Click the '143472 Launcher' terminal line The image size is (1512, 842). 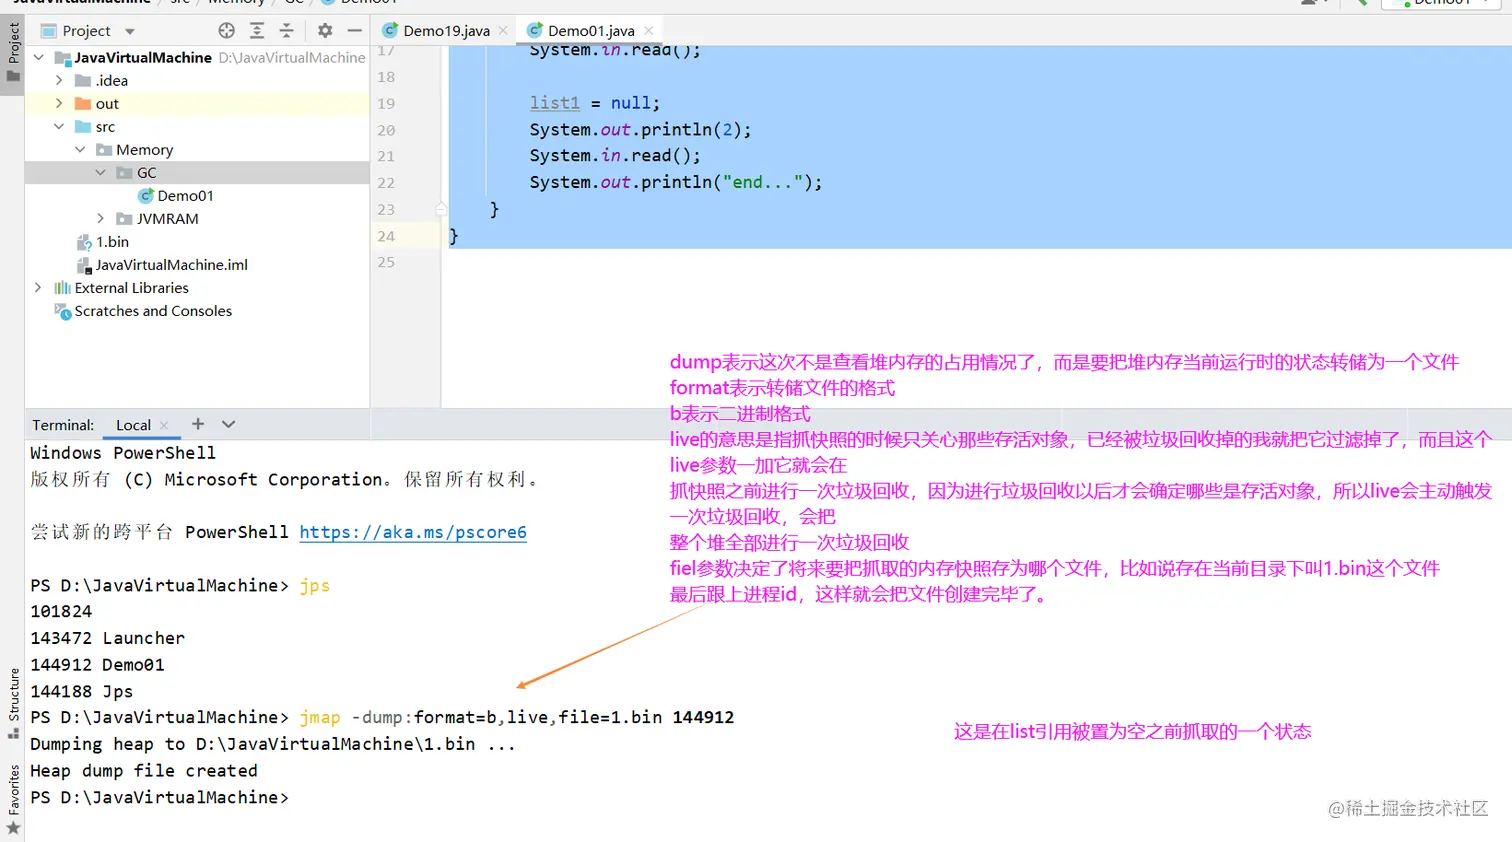[107, 638]
